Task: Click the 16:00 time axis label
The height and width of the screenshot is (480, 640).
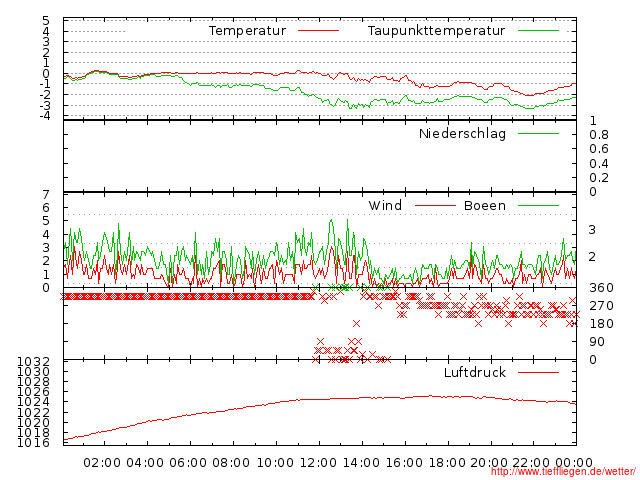Action: click(404, 462)
